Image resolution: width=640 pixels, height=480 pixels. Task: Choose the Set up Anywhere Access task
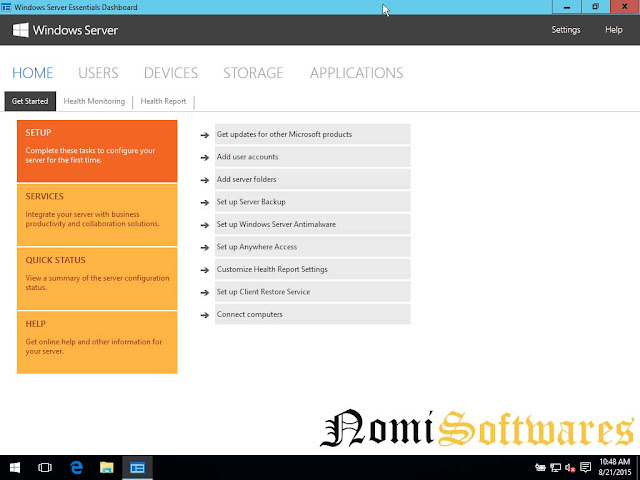pyautogui.click(x=313, y=247)
